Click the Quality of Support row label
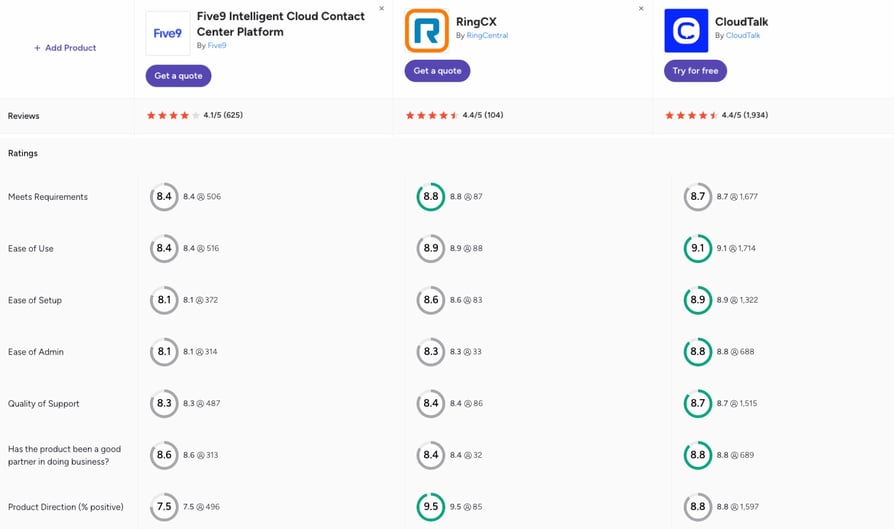The width and height of the screenshot is (894, 529). [x=43, y=404]
